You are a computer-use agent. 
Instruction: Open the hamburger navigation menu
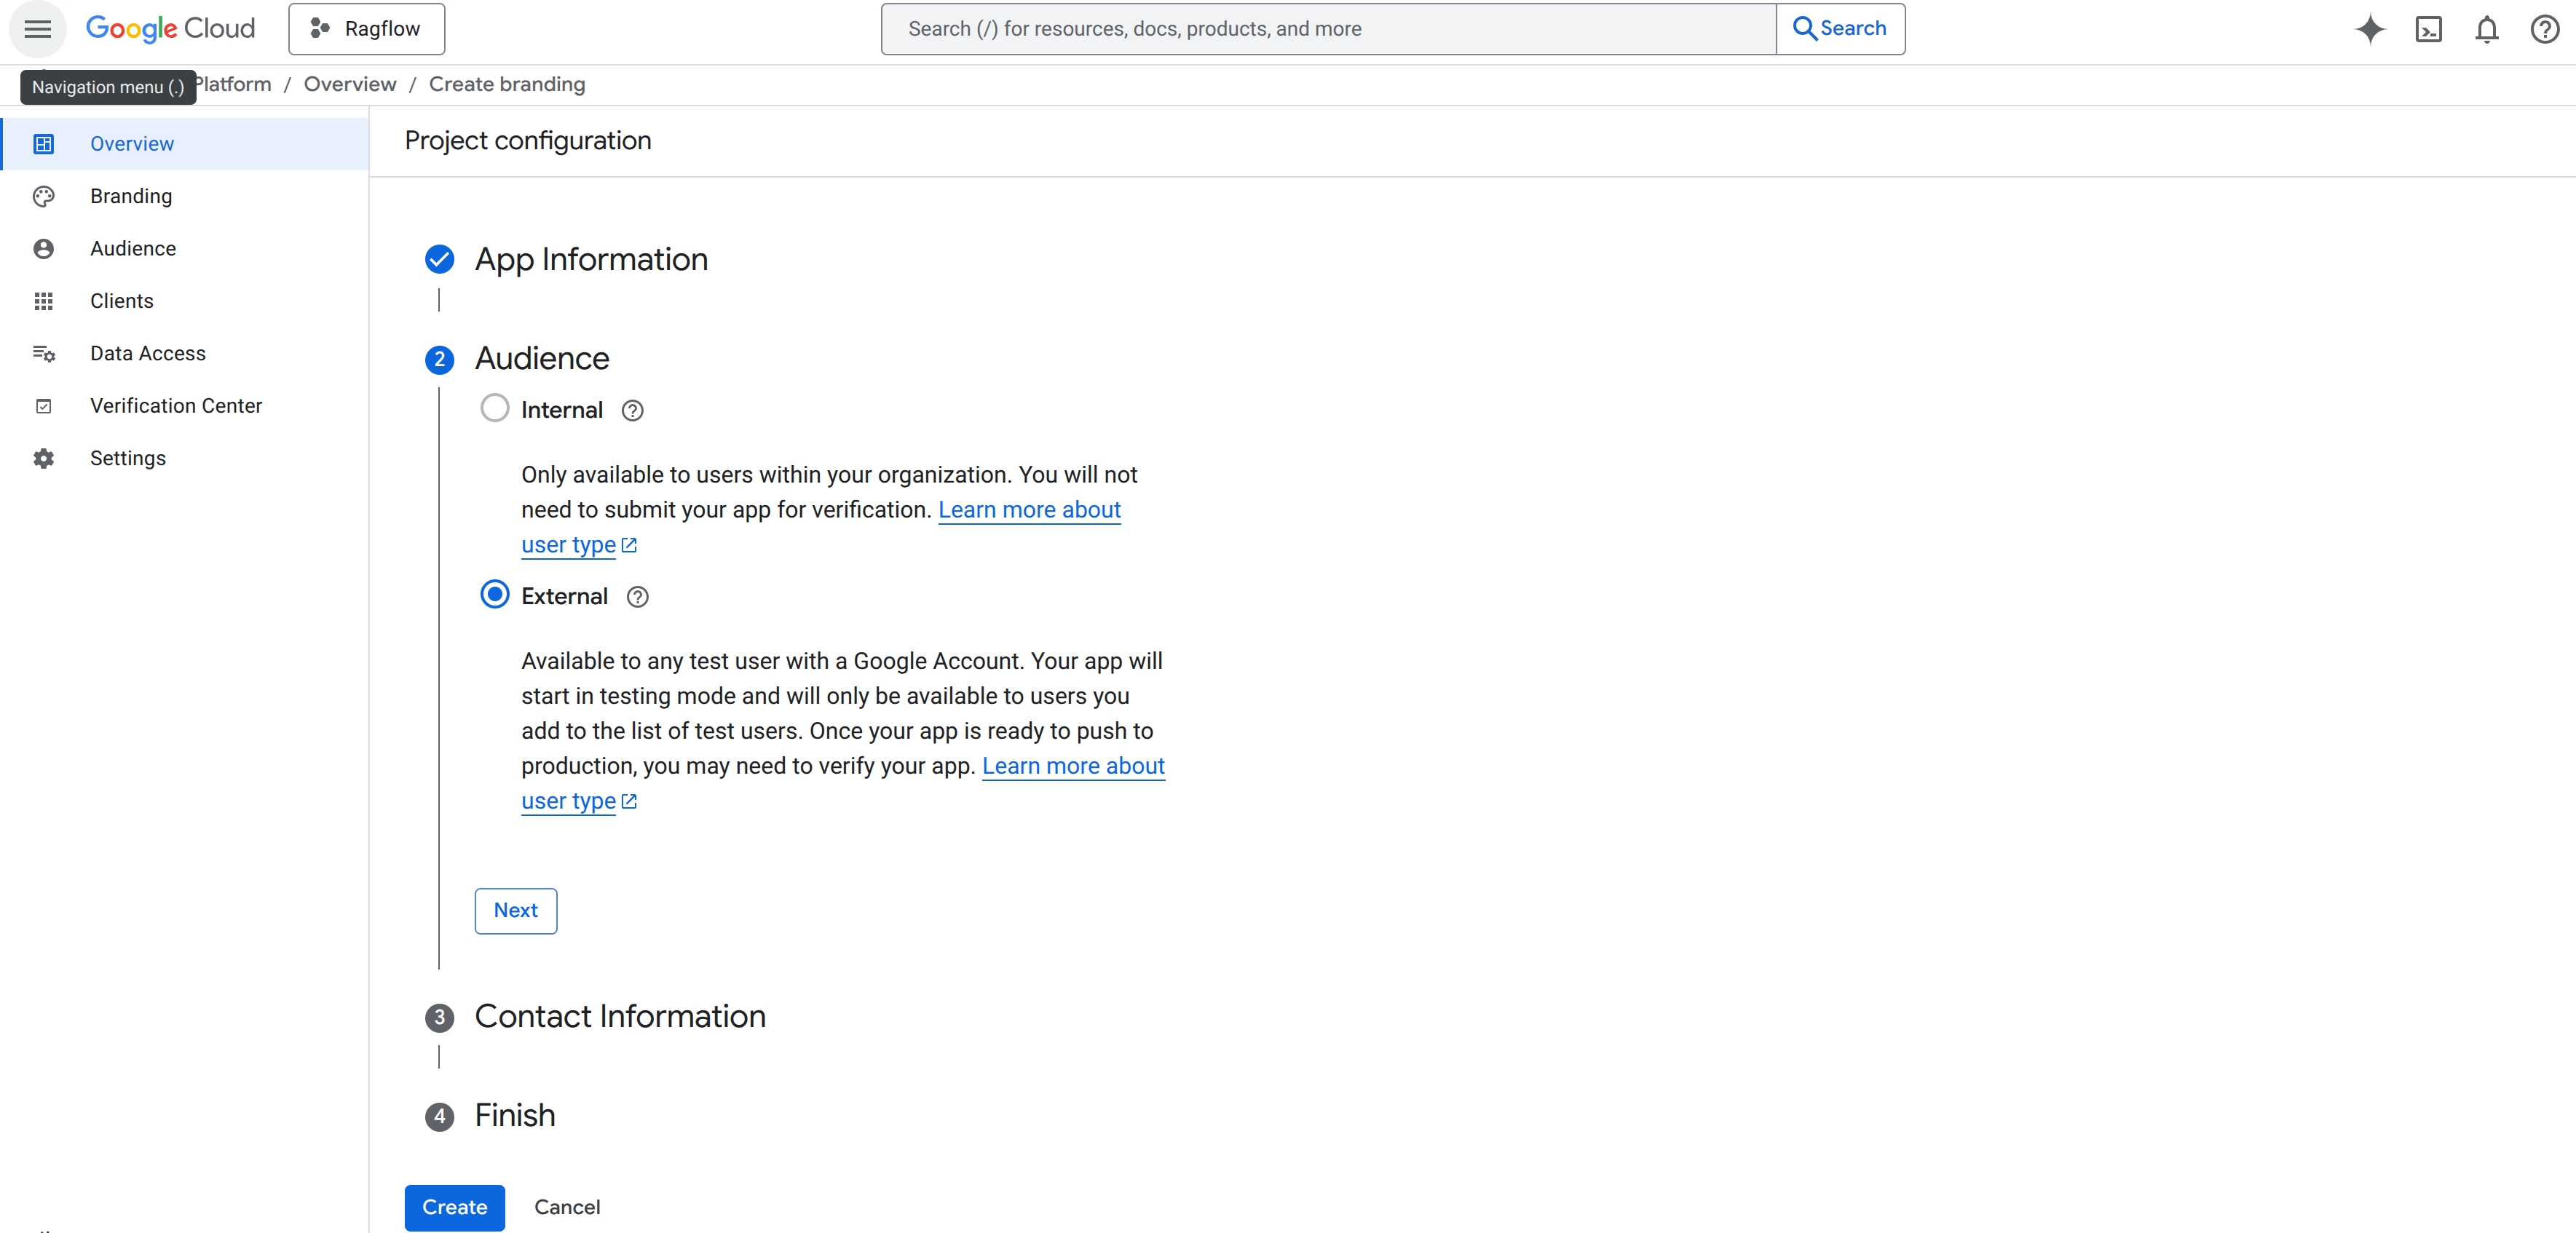(x=37, y=29)
